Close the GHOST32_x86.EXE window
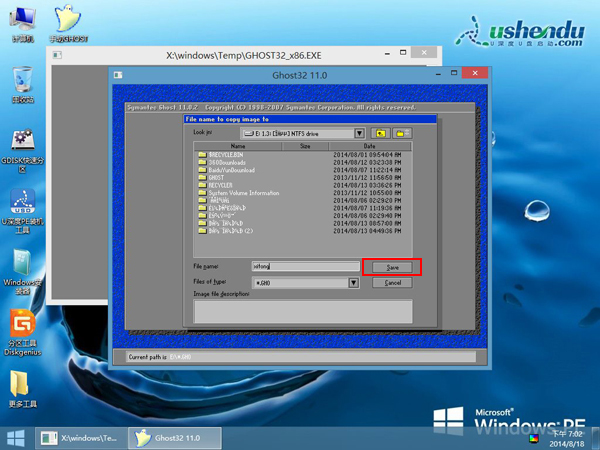Viewport: 600px width, 450px height. [424, 52]
